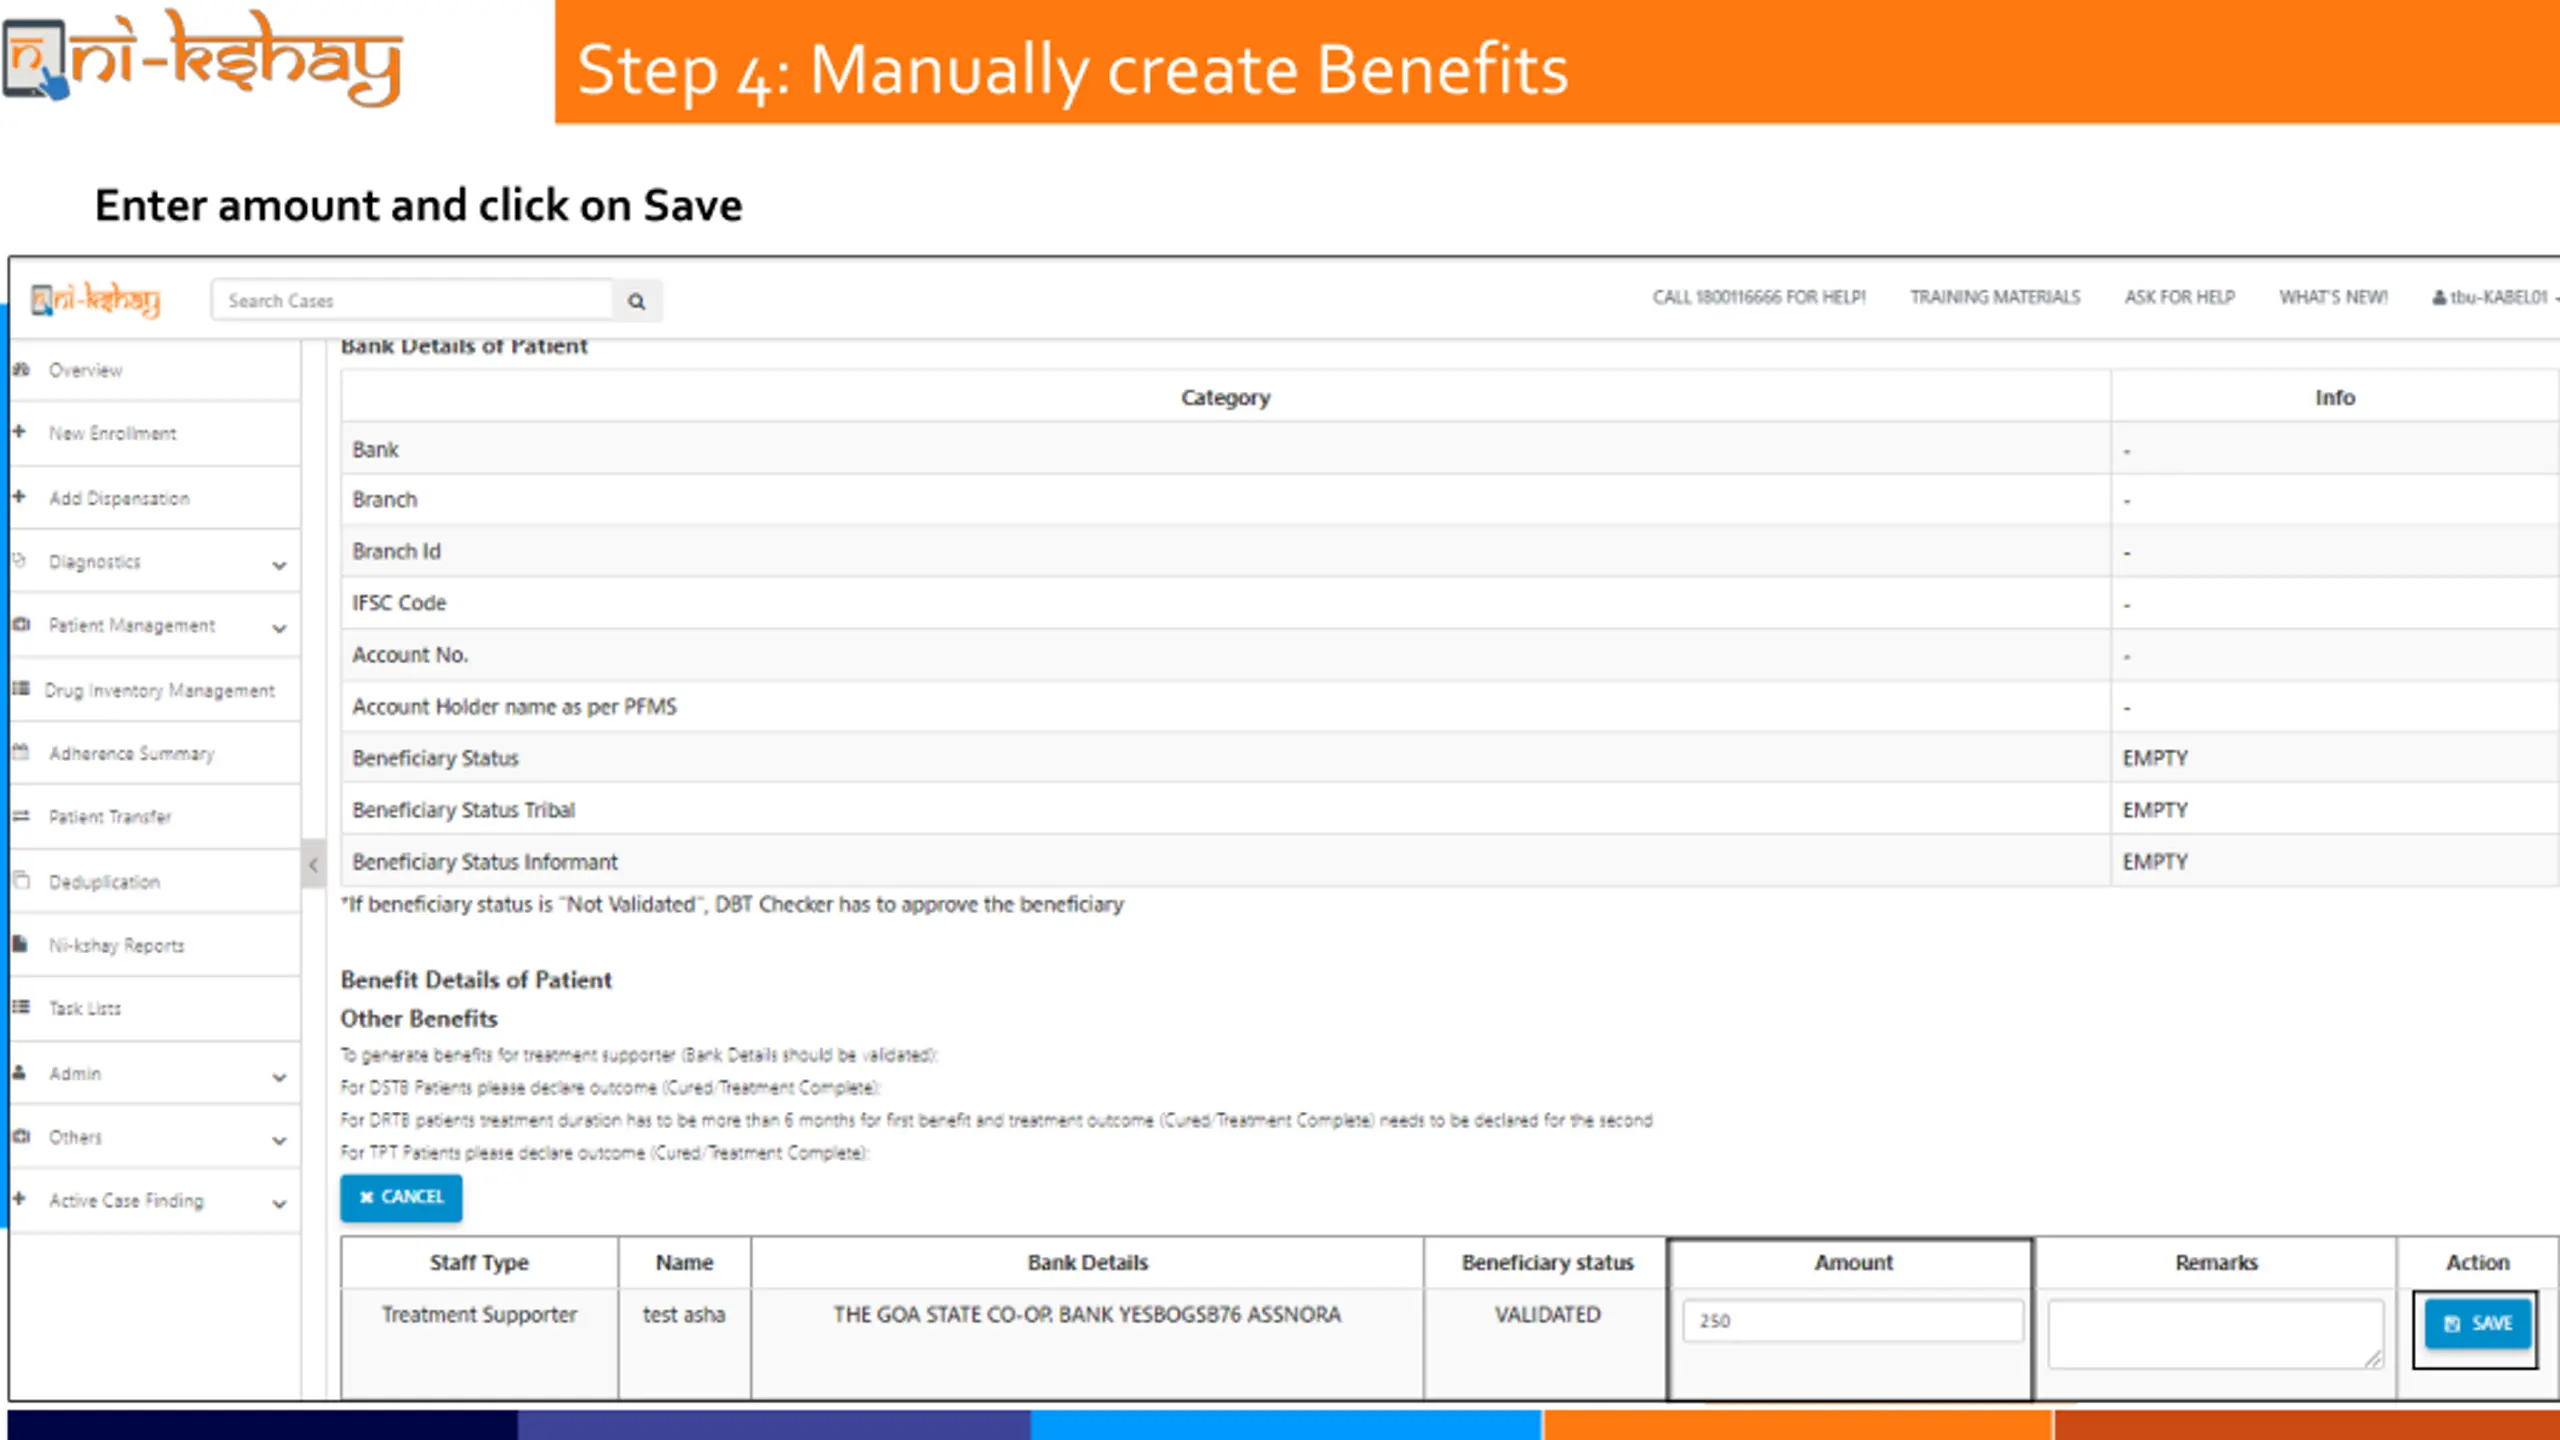Click the 'Branch Id' row label
Screen dimensions: 2560x1440
(396, 551)
